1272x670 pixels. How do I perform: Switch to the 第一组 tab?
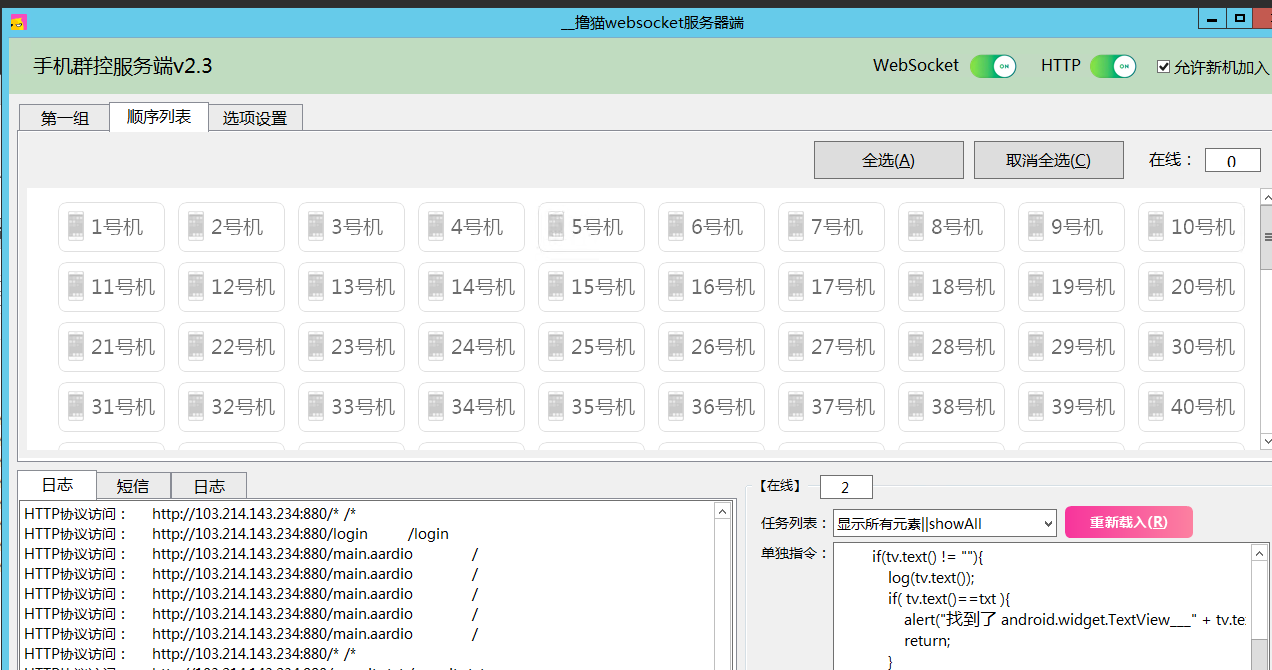coord(65,118)
